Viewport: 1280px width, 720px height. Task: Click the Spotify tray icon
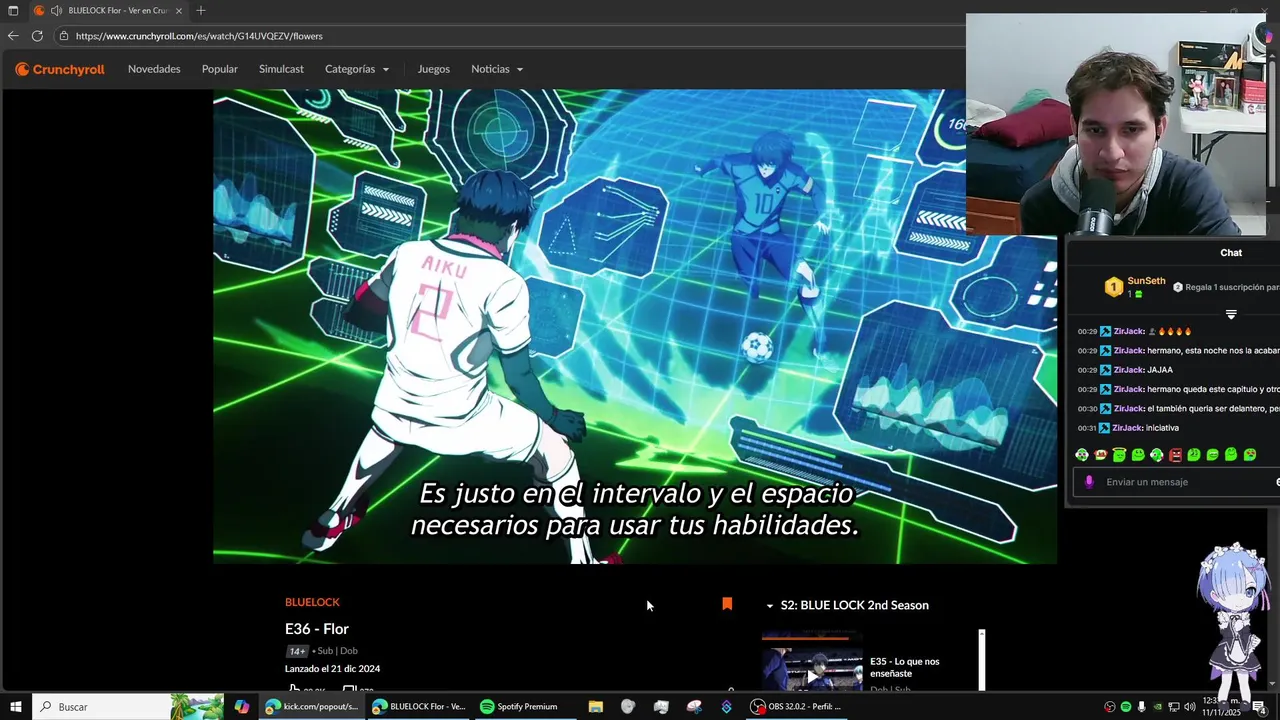click(1125, 707)
